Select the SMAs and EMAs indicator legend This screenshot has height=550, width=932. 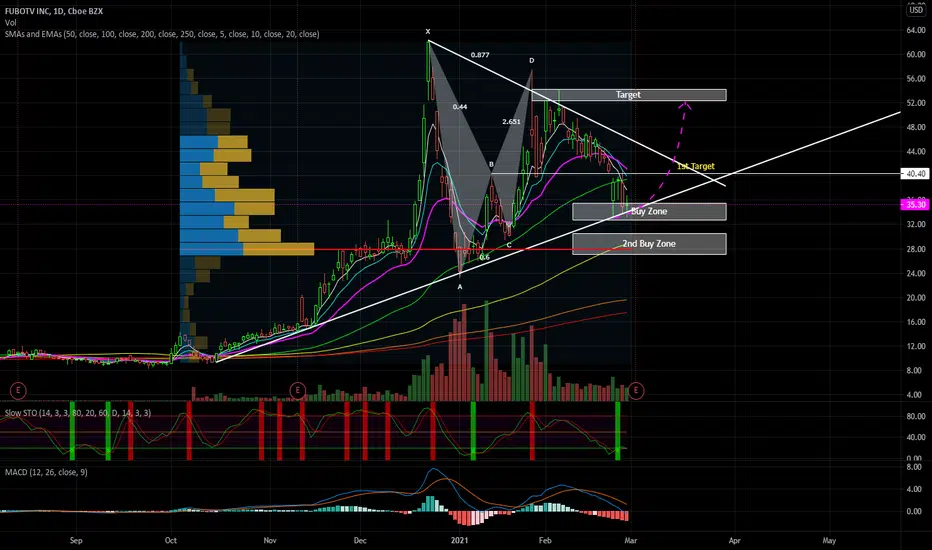pyautogui.click(x=162, y=34)
